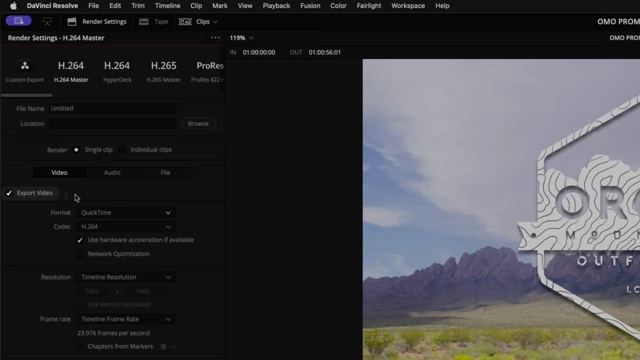
Task: Expand marker color dropdown arrow
Action: pos(173,347)
